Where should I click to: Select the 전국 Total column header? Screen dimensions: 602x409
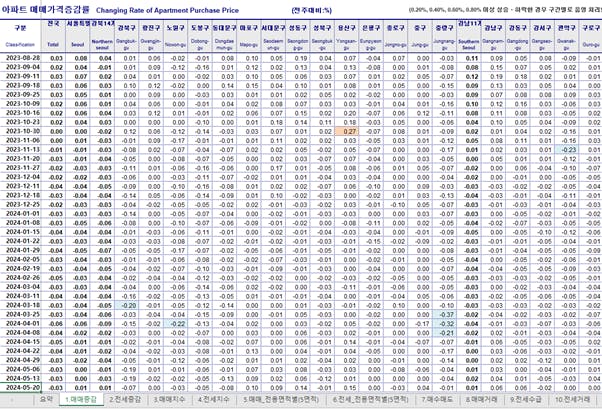coord(53,36)
